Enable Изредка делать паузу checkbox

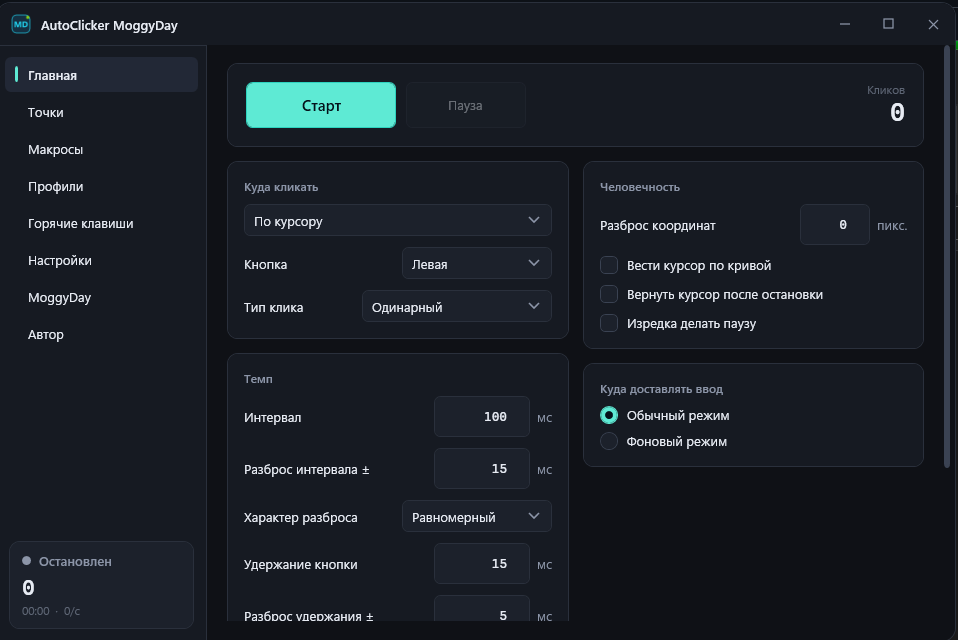609,323
